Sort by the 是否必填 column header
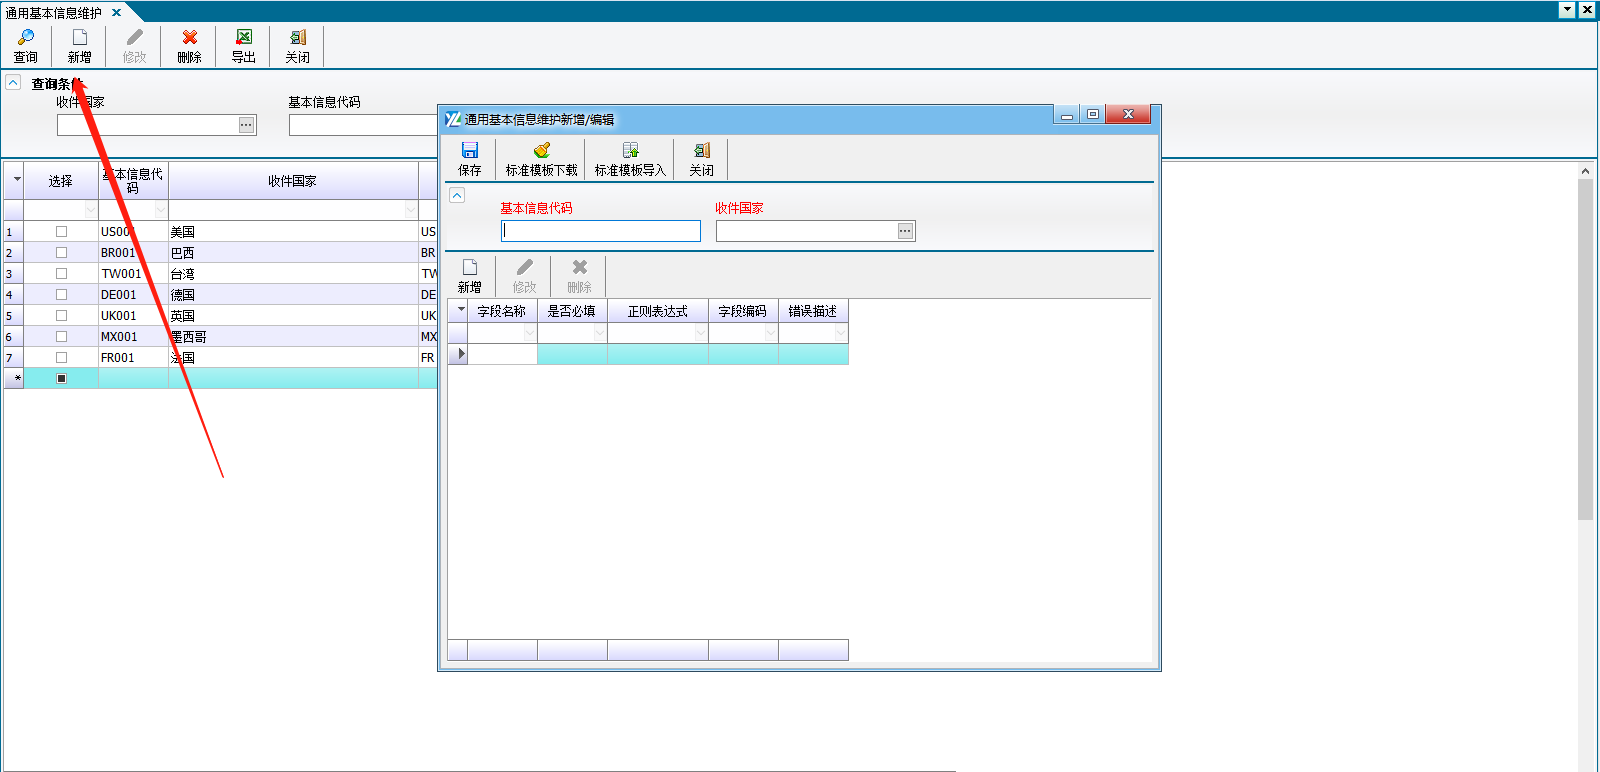 [572, 311]
